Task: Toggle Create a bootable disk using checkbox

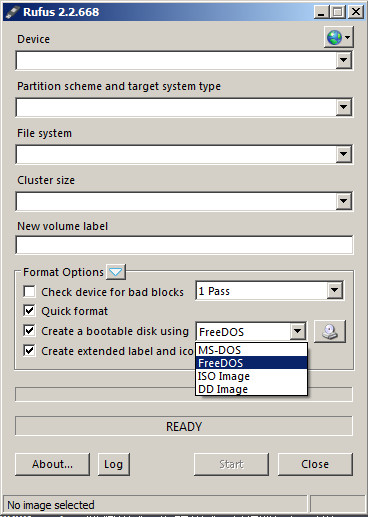Action: [x=29, y=331]
